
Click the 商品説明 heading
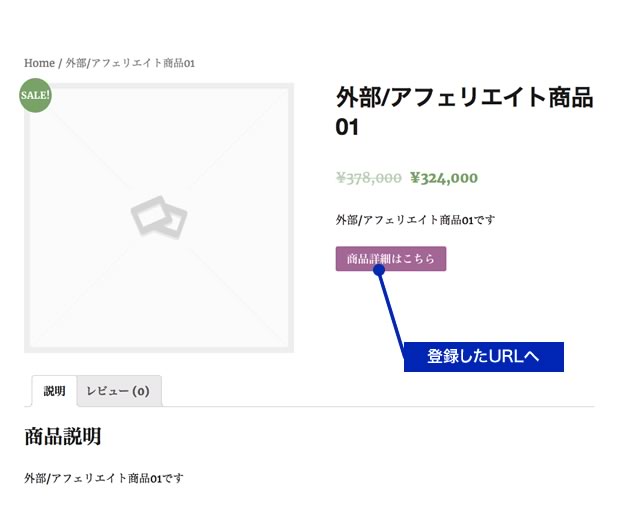coord(63,437)
